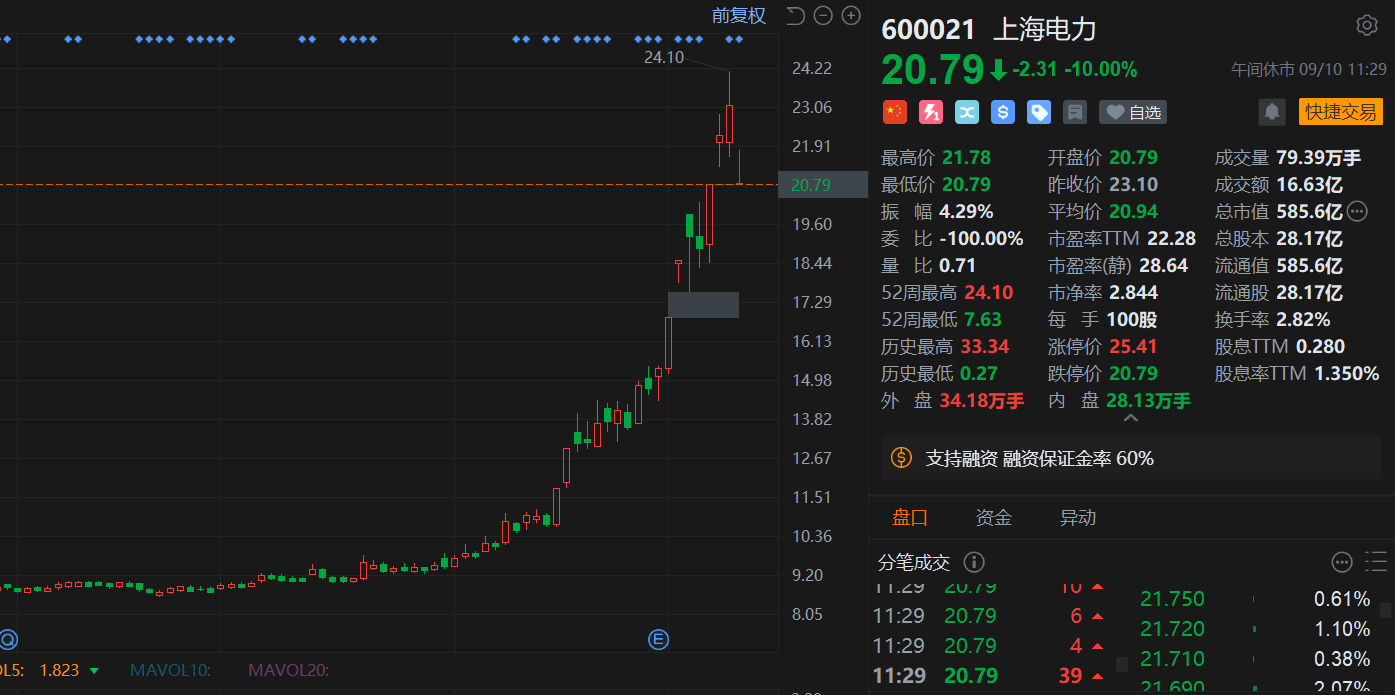Click info icon next to 分笔成交
The image size is (1395, 695).
point(974,562)
